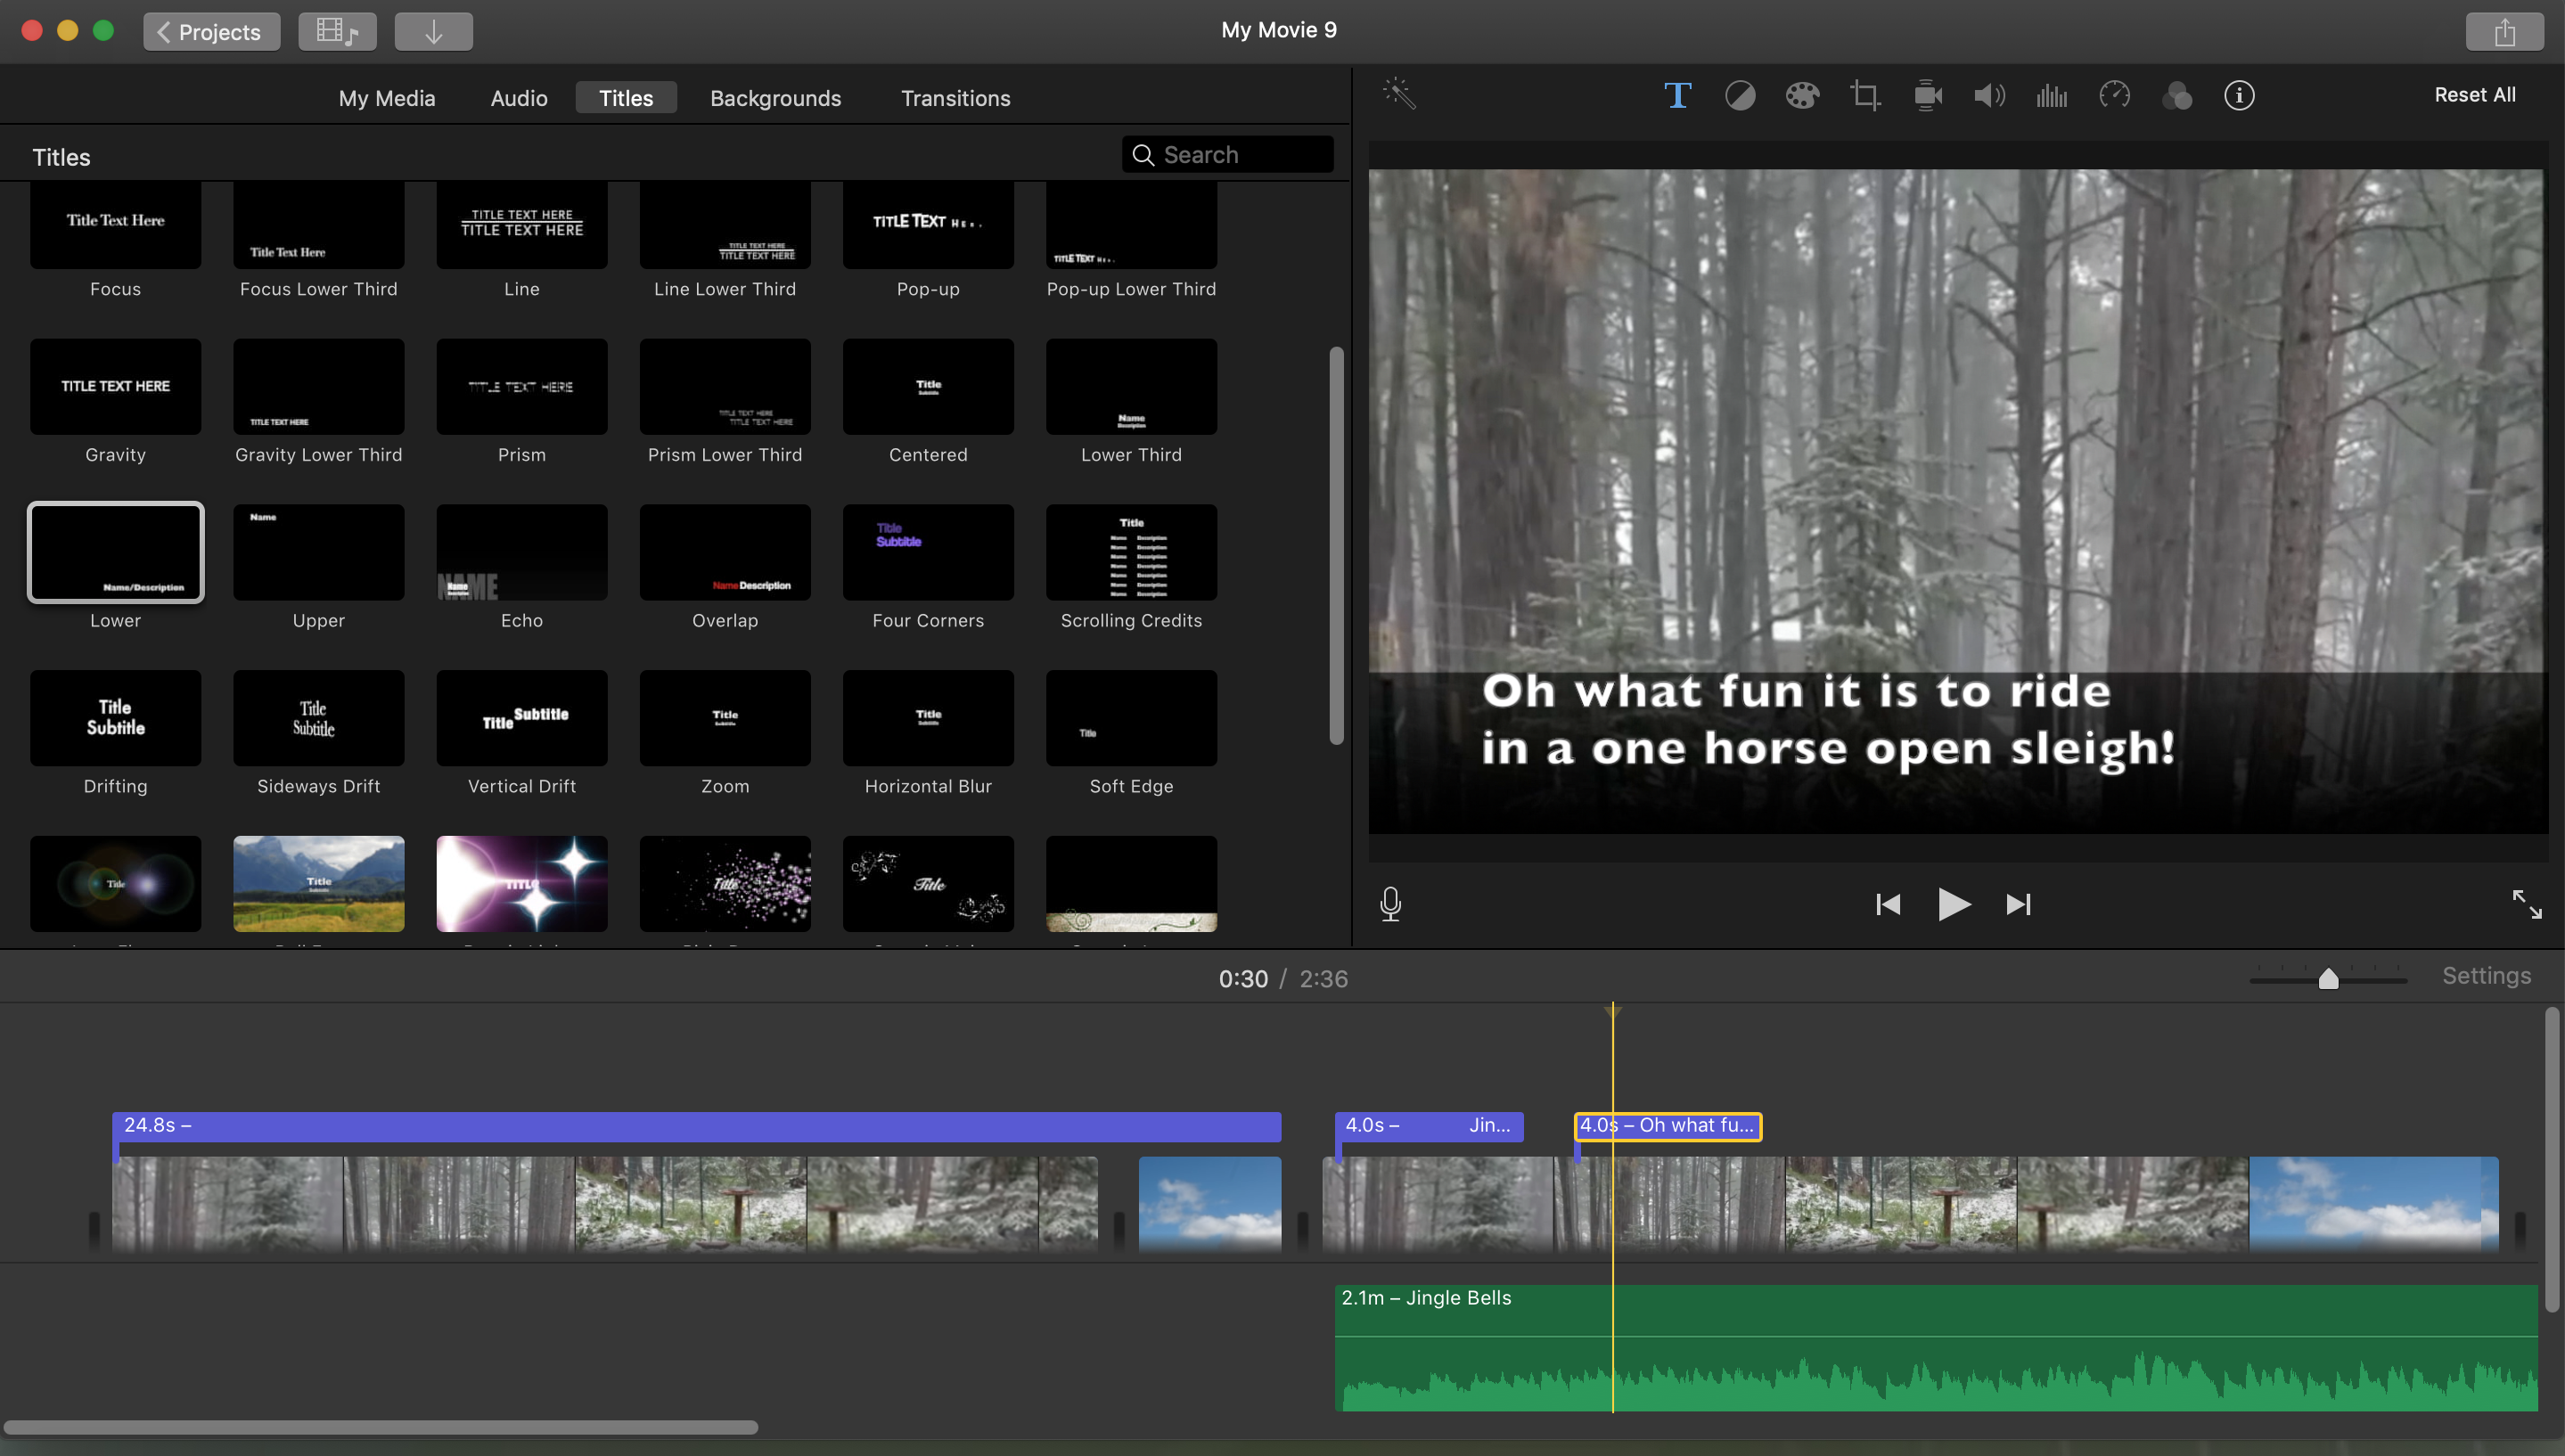Open Noise Reduction and Equalizer icon
Image resolution: width=2565 pixels, height=1456 pixels.
pos(2051,96)
